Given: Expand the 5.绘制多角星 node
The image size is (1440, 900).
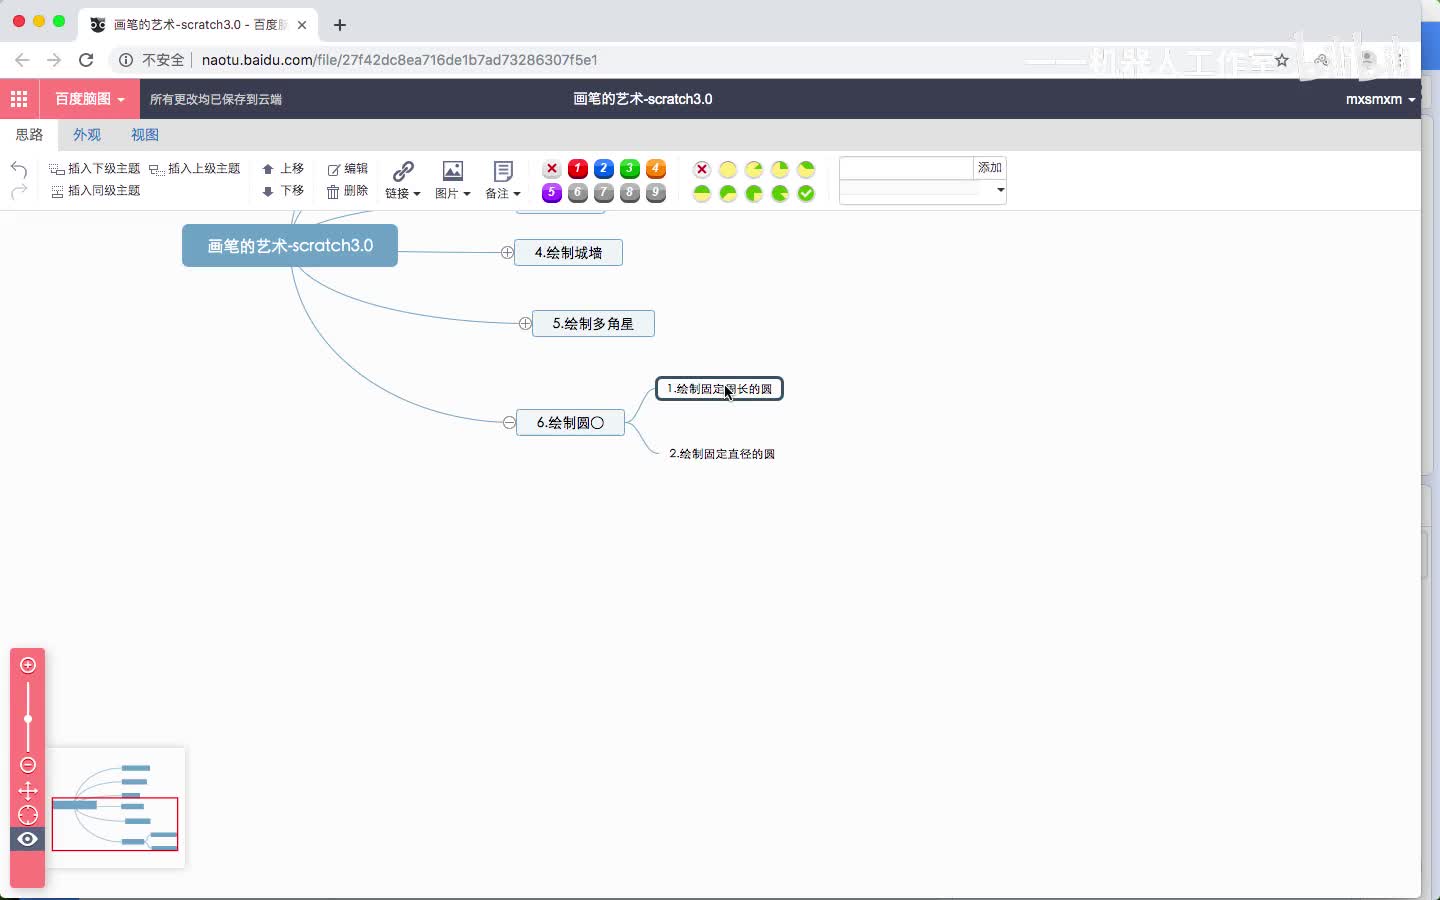Looking at the screenshot, I should tap(525, 323).
